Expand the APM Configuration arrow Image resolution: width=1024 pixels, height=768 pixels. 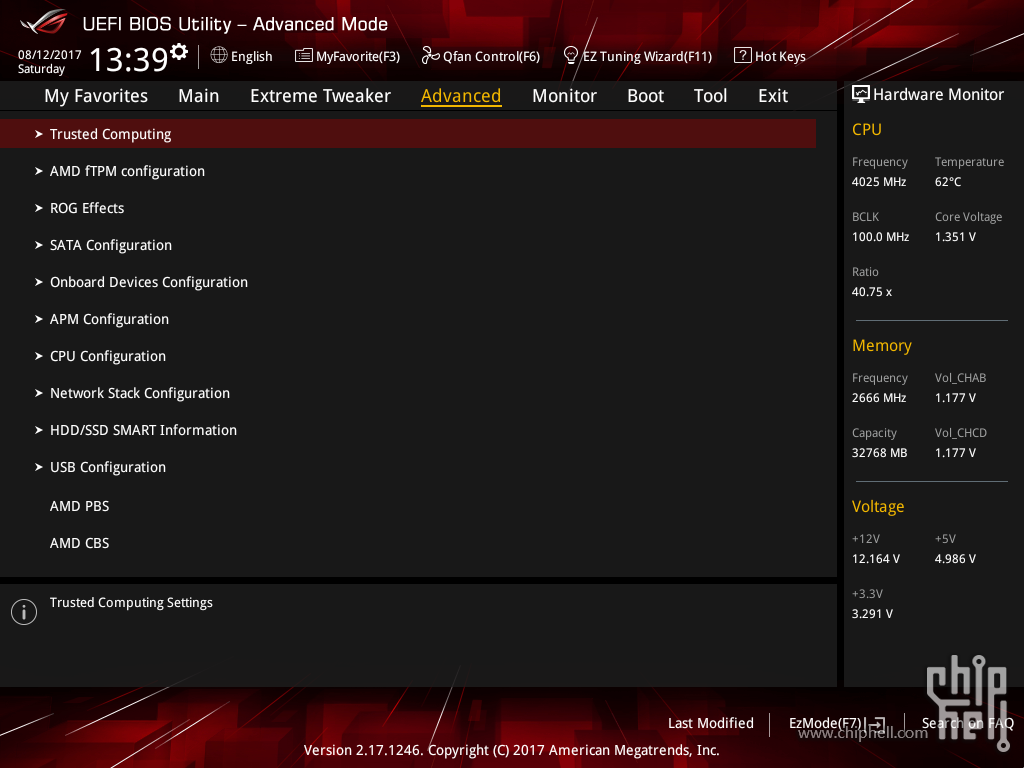point(39,319)
